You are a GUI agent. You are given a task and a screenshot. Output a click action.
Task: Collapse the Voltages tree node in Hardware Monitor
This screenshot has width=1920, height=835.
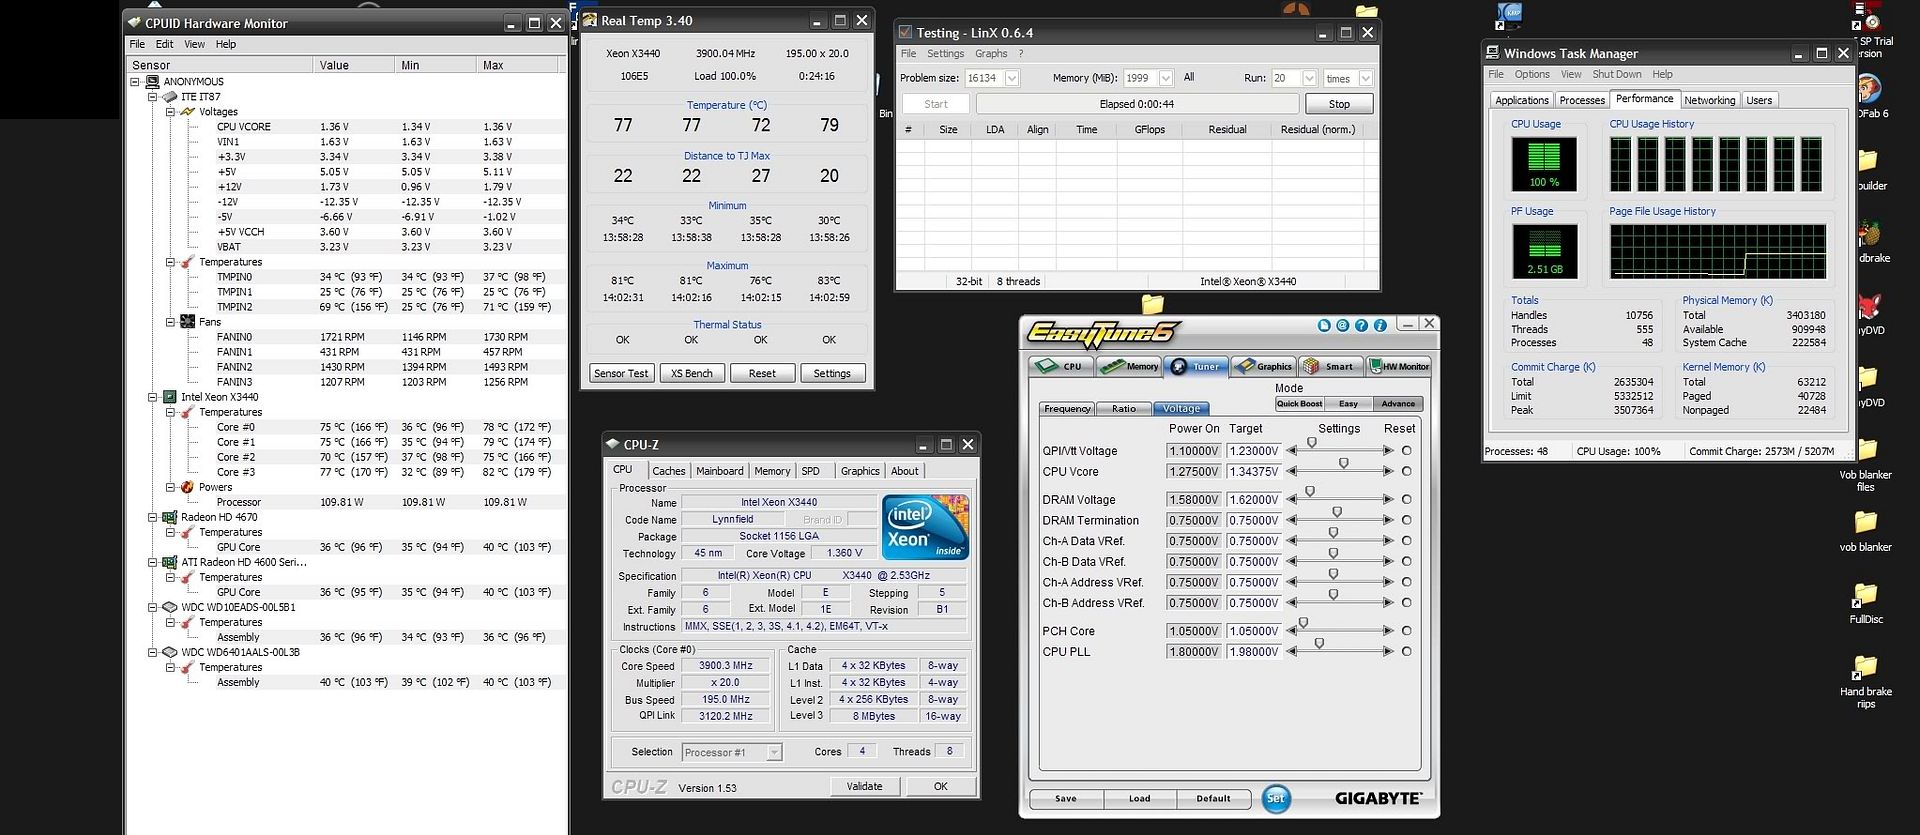(171, 112)
